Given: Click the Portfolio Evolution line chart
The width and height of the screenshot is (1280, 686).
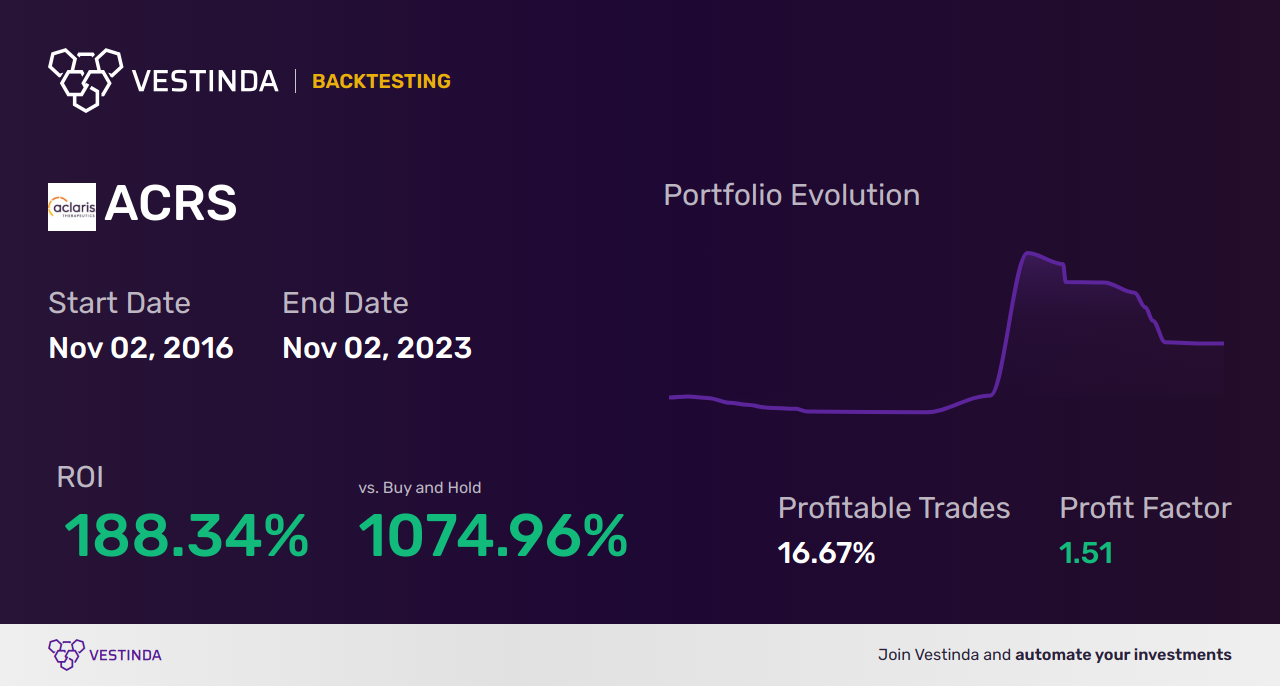Looking at the screenshot, I should (x=946, y=332).
